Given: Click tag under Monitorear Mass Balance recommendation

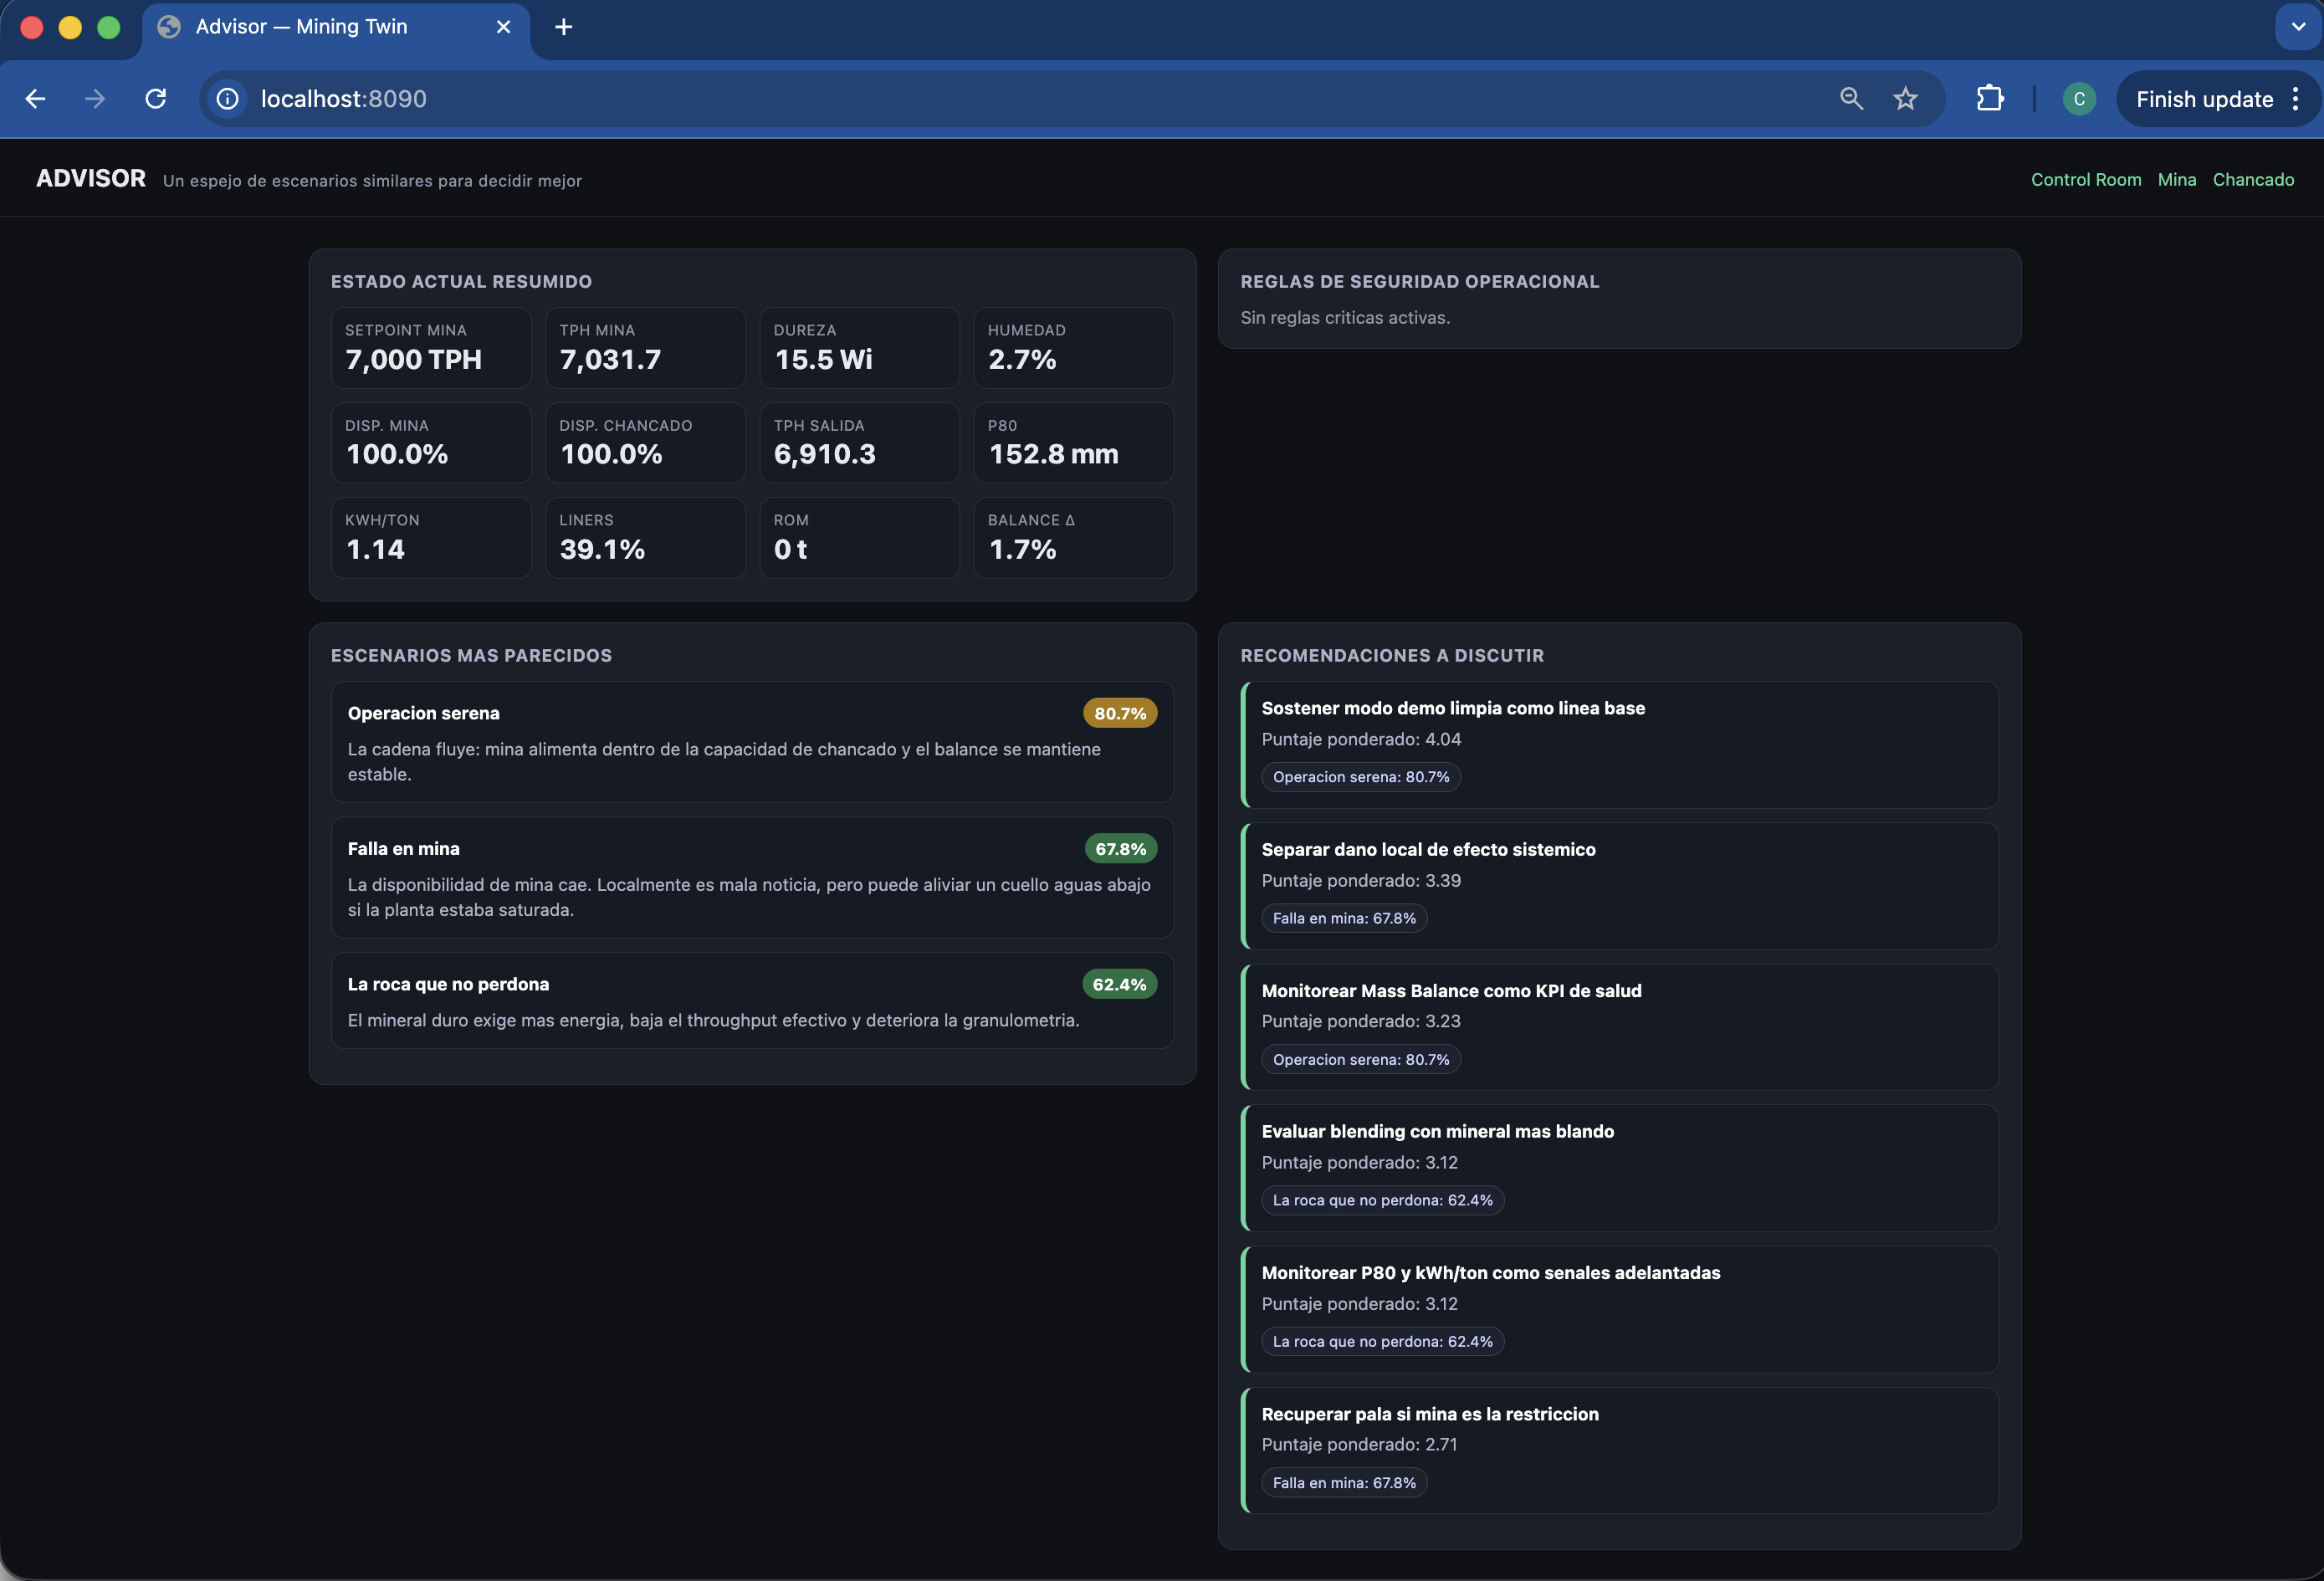Looking at the screenshot, I should [1361, 1059].
